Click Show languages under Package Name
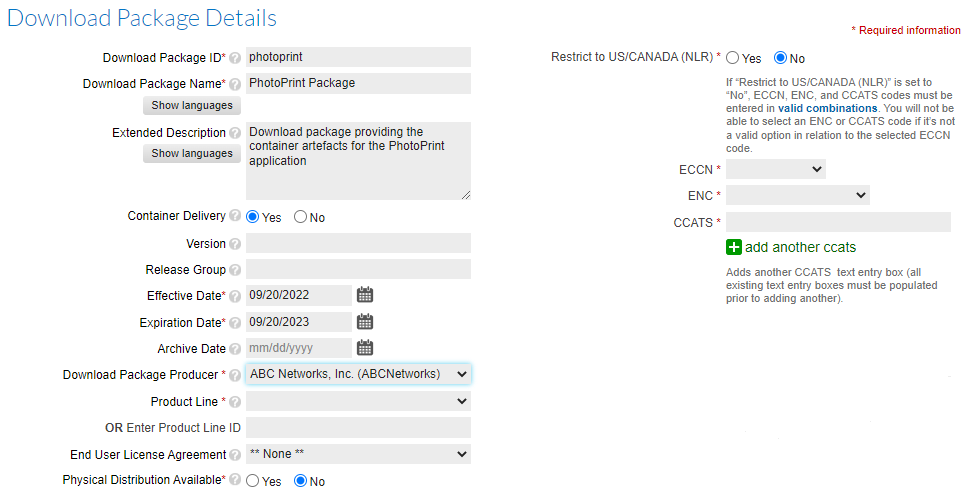This screenshot has height=494, width=967. tap(192, 105)
